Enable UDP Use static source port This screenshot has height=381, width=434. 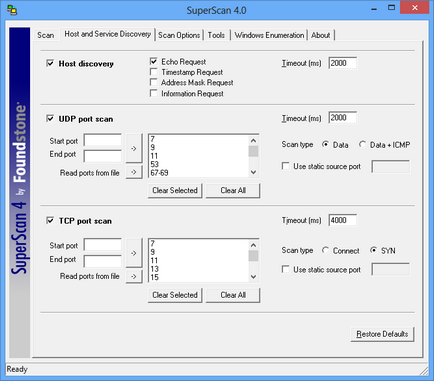click(x=285, y=166)
